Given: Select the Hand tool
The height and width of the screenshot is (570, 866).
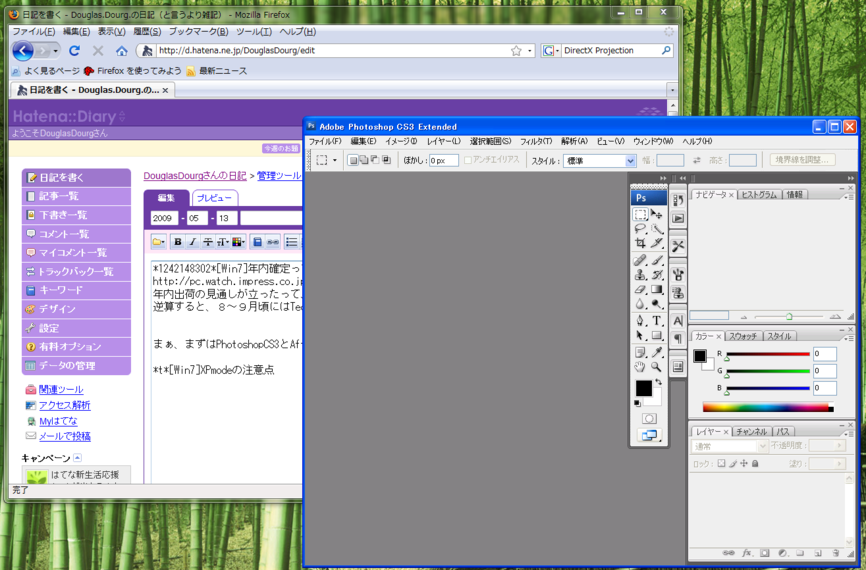Looking at the screenshot, I should (x=641, y=367).
